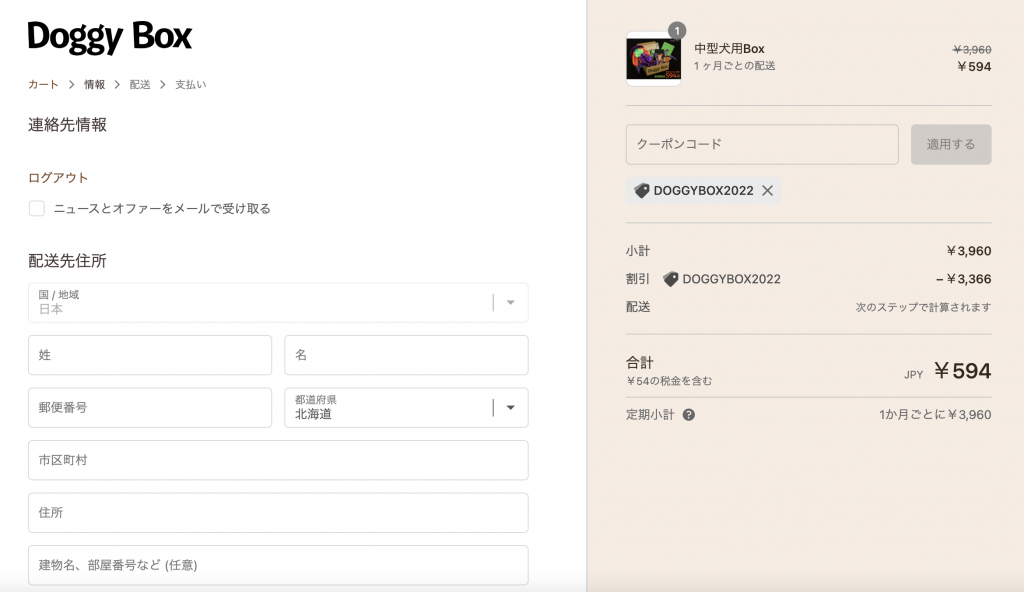This screenshot has width=1024, height=592.
Task: Click the help icon beside 定期小計
Action: coord(689,415)
